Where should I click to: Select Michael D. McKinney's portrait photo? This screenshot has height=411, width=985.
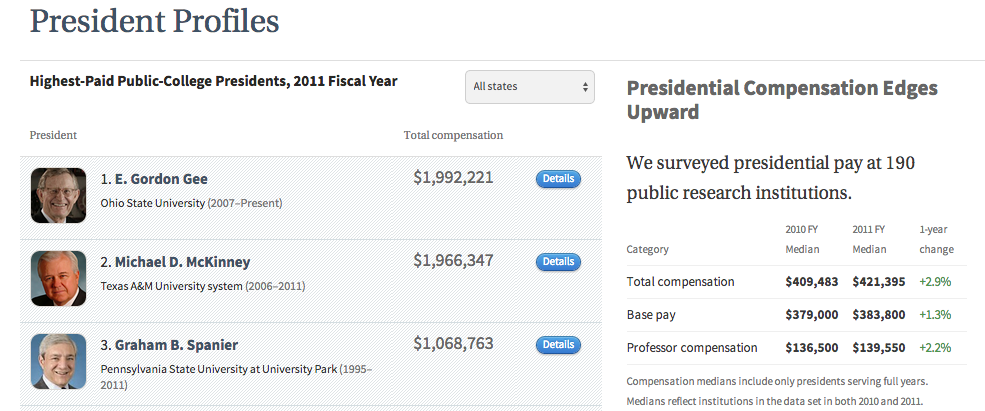[x=59, y=278]
